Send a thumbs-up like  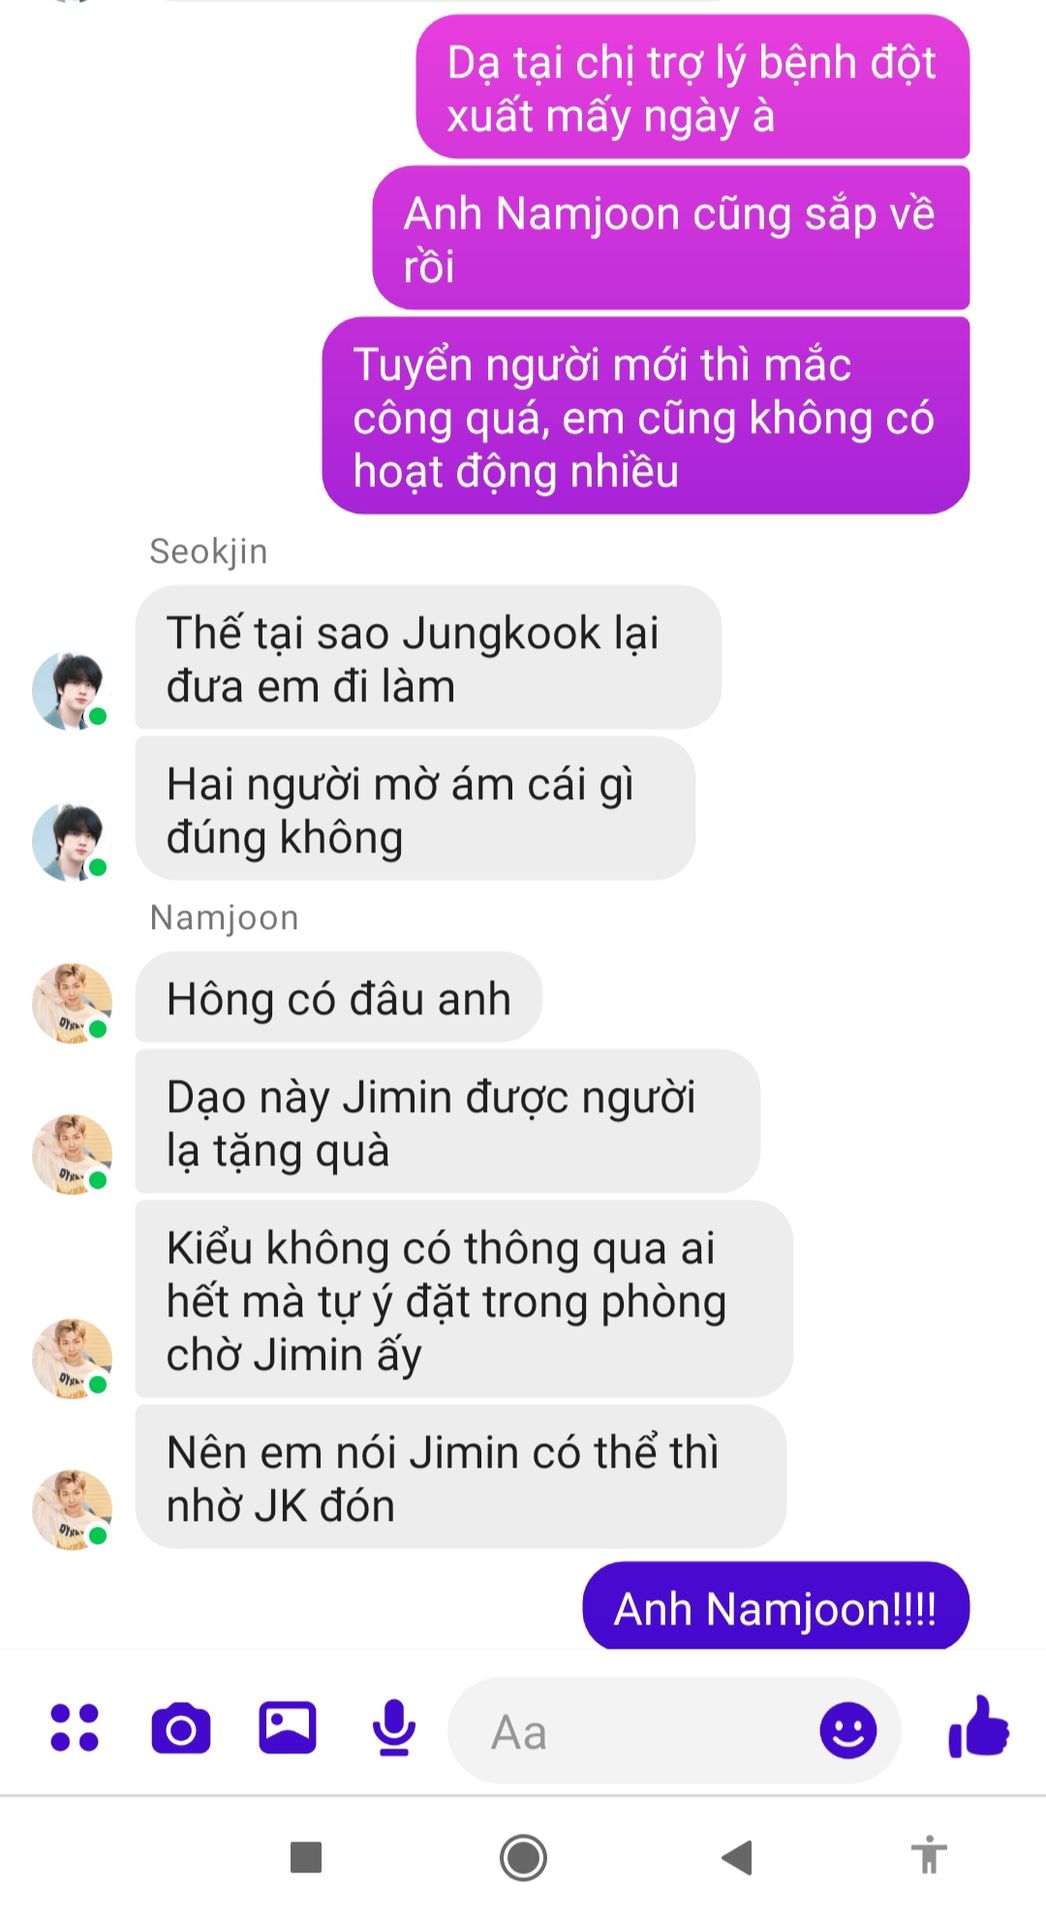point(978,1727)
